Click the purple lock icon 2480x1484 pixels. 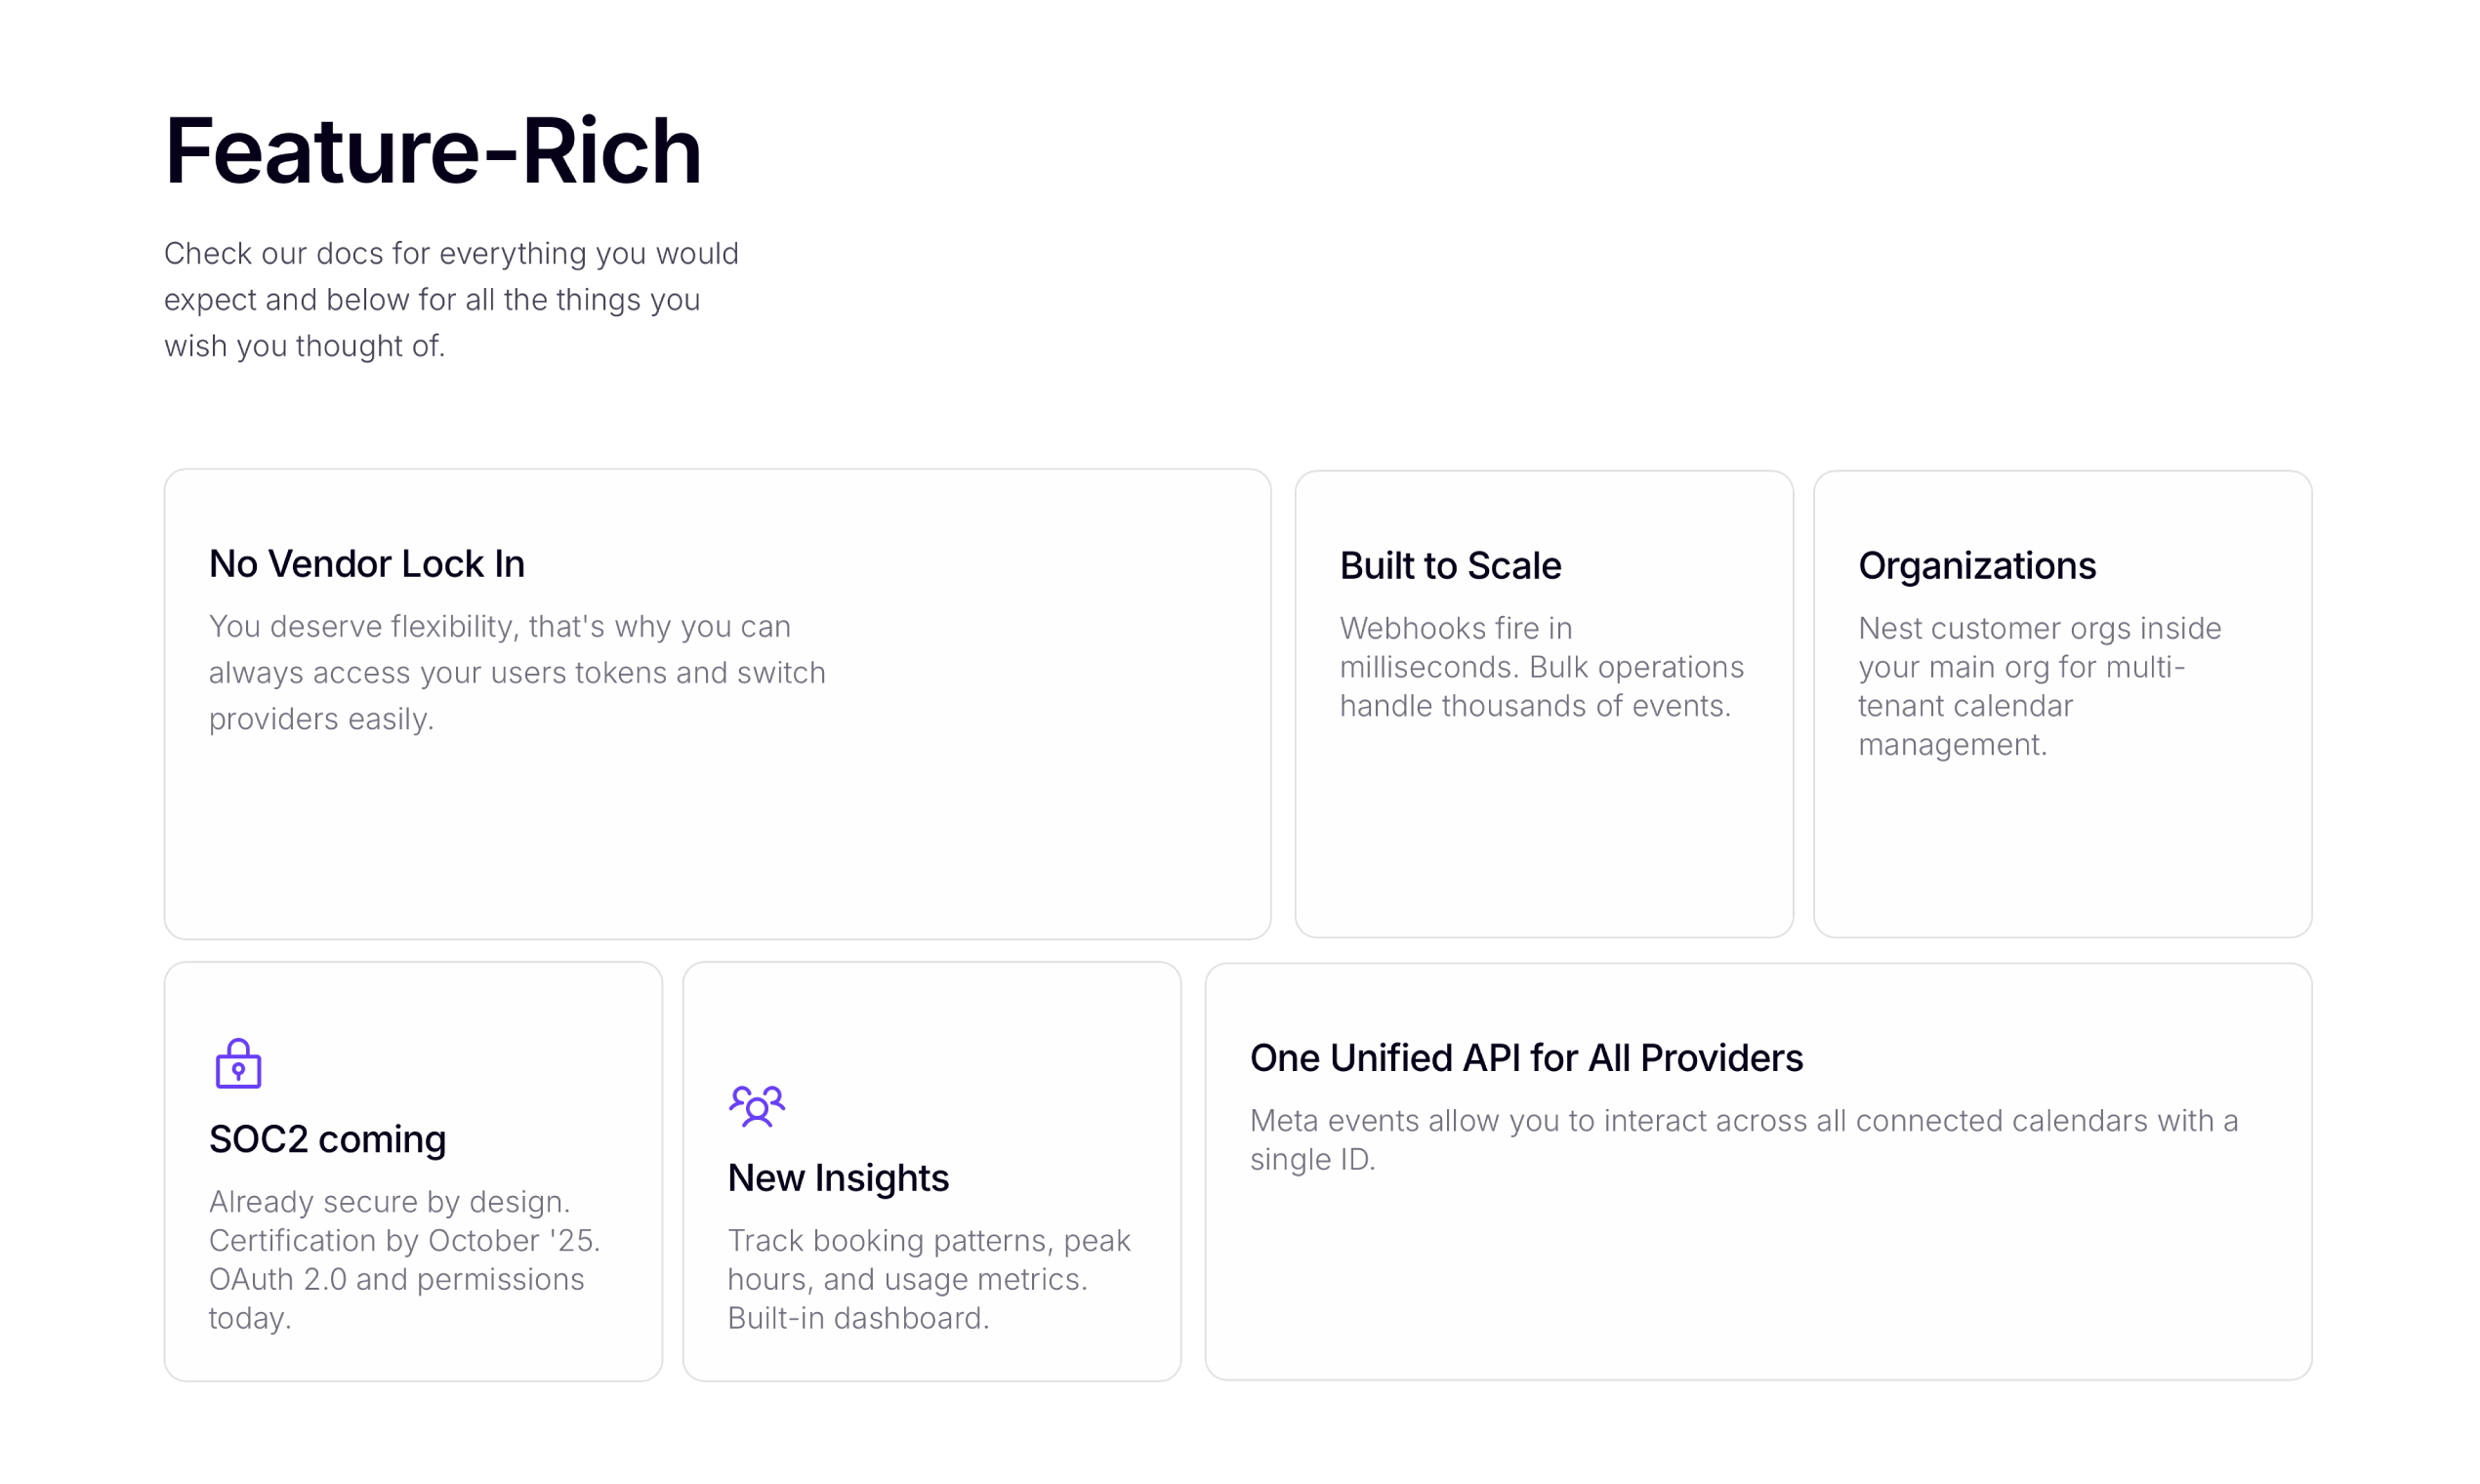tap(238, 1063)
